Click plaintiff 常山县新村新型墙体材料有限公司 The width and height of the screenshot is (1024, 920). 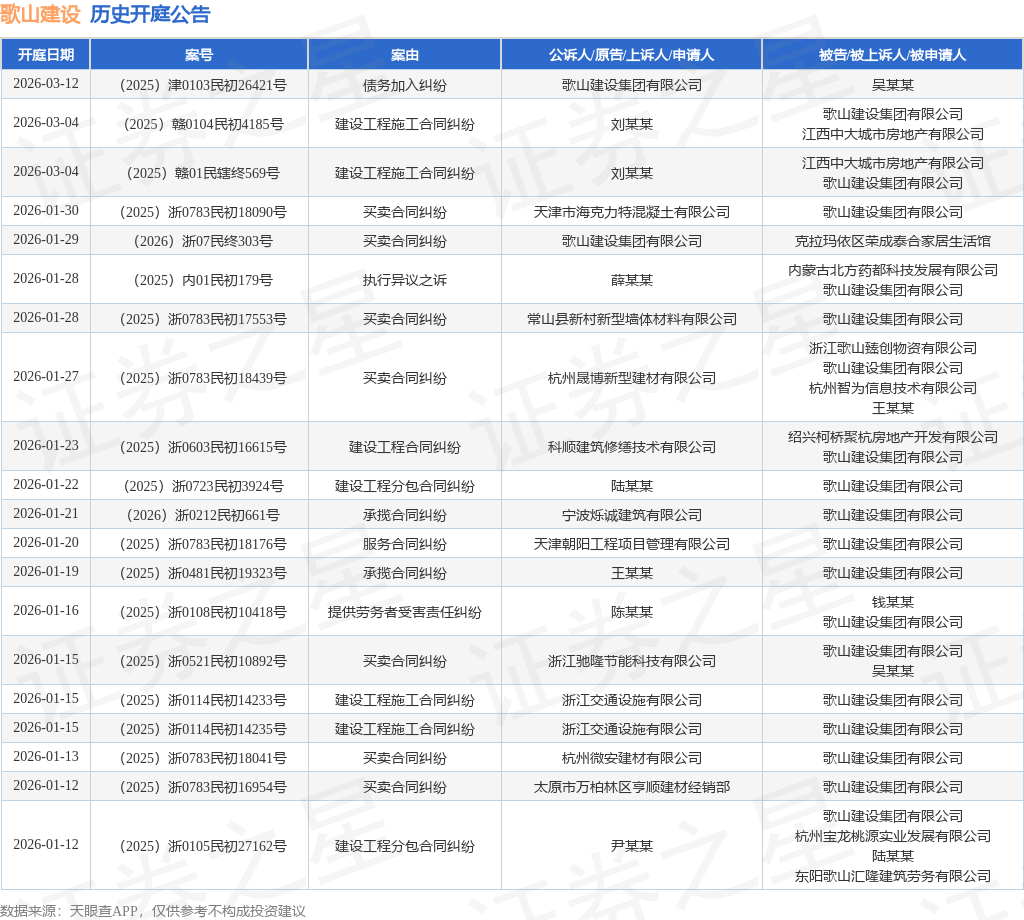coord(632,319)
